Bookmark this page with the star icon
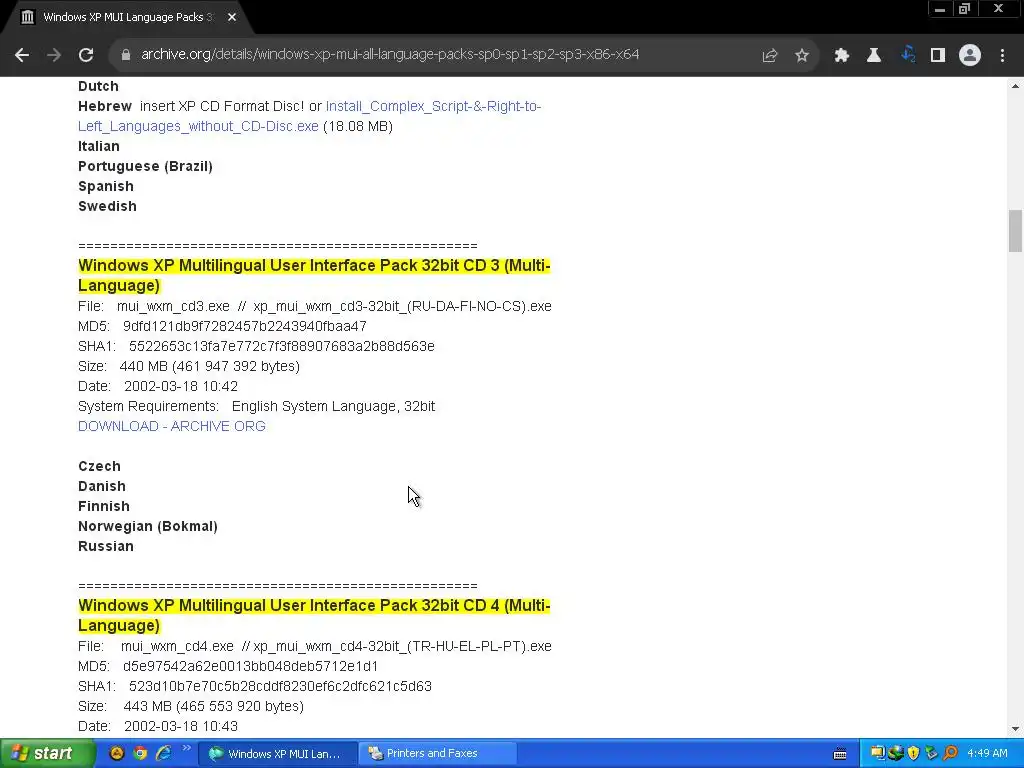 point(802,56)
